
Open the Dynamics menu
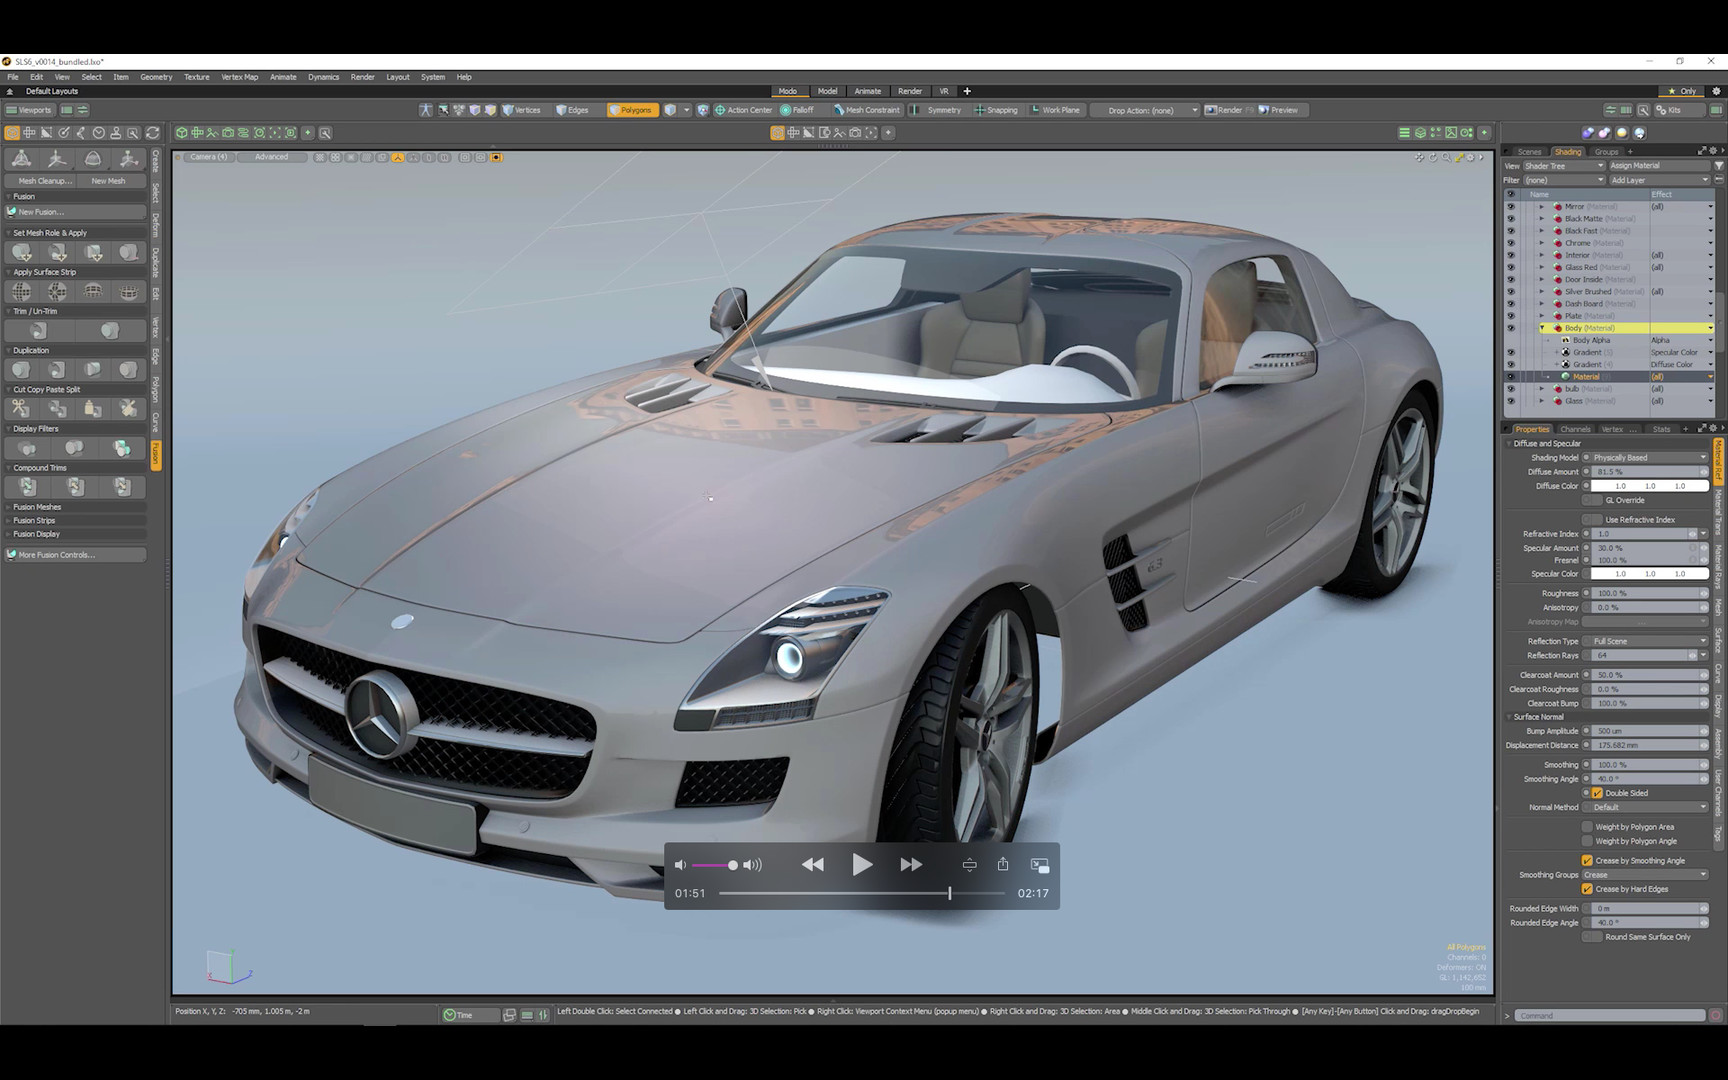click(323, 77)
